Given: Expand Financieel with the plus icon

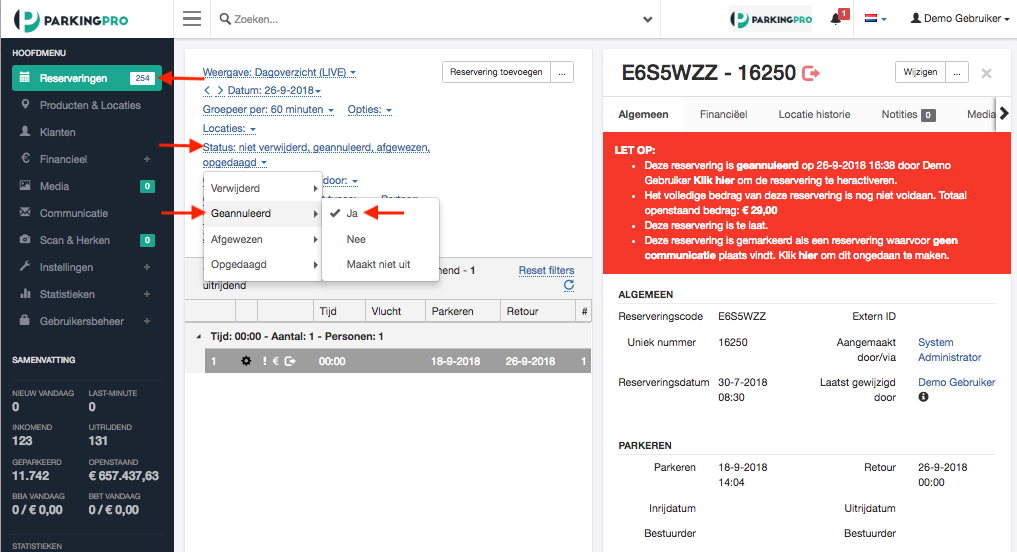Looking at the screenshot, I should tap(147, 159).
